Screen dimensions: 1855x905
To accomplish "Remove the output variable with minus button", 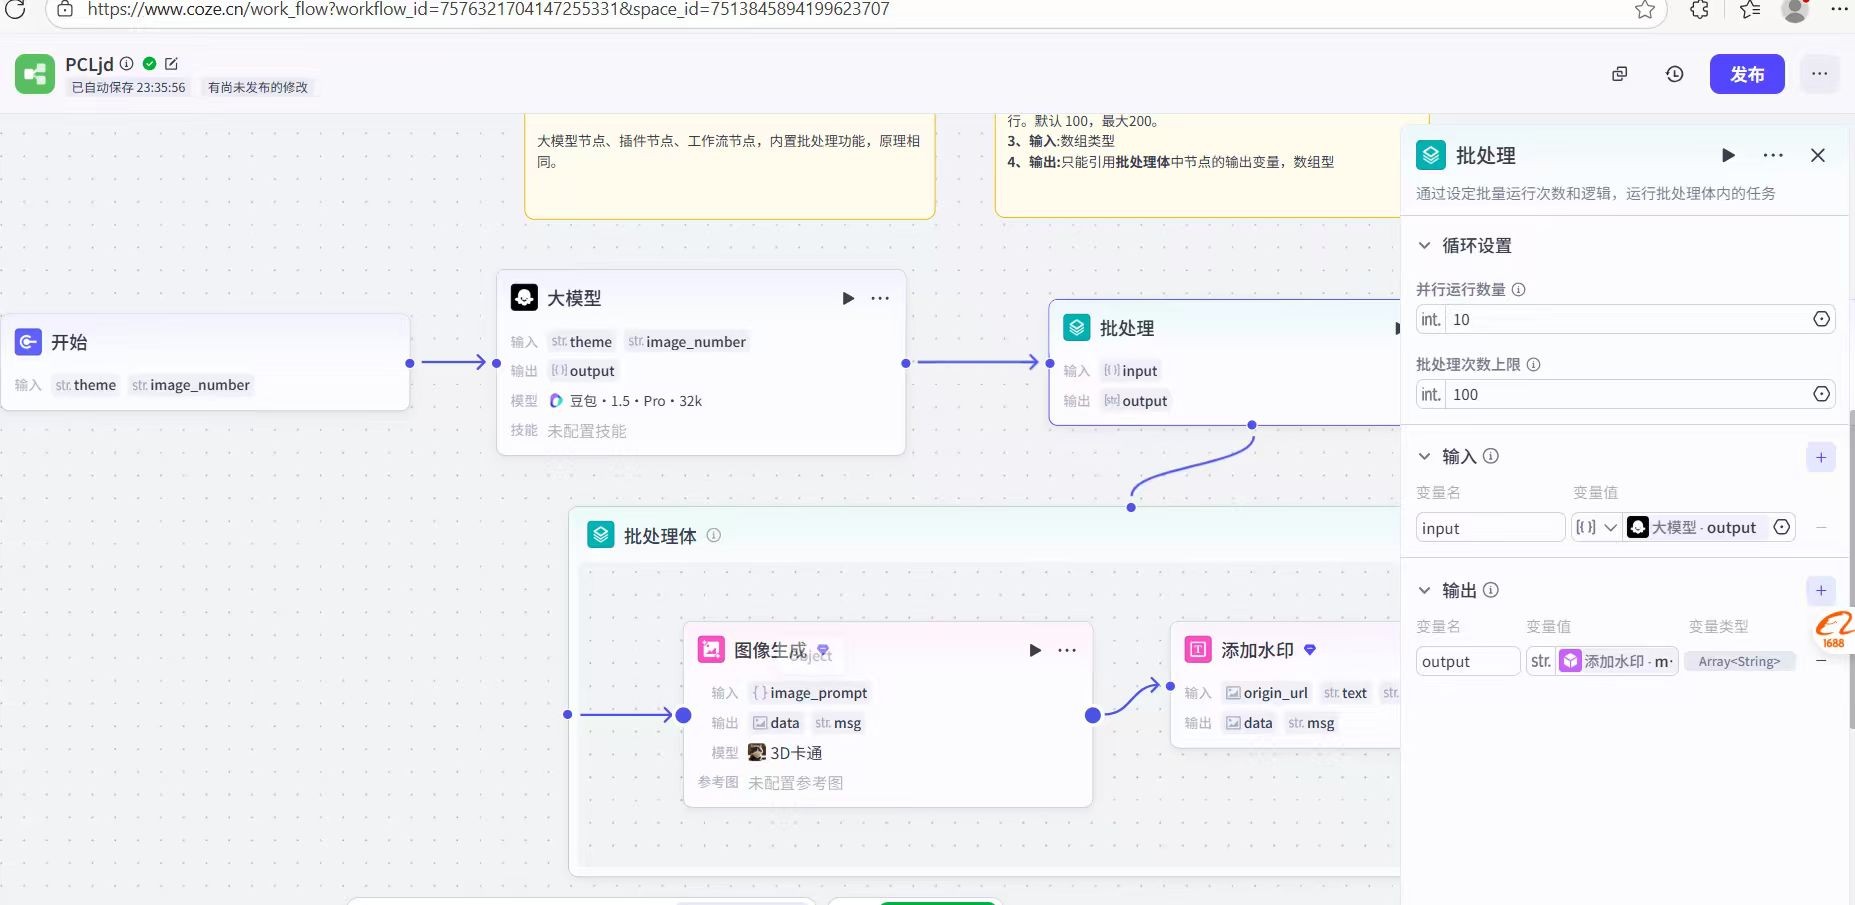I will coord(1821,661).
